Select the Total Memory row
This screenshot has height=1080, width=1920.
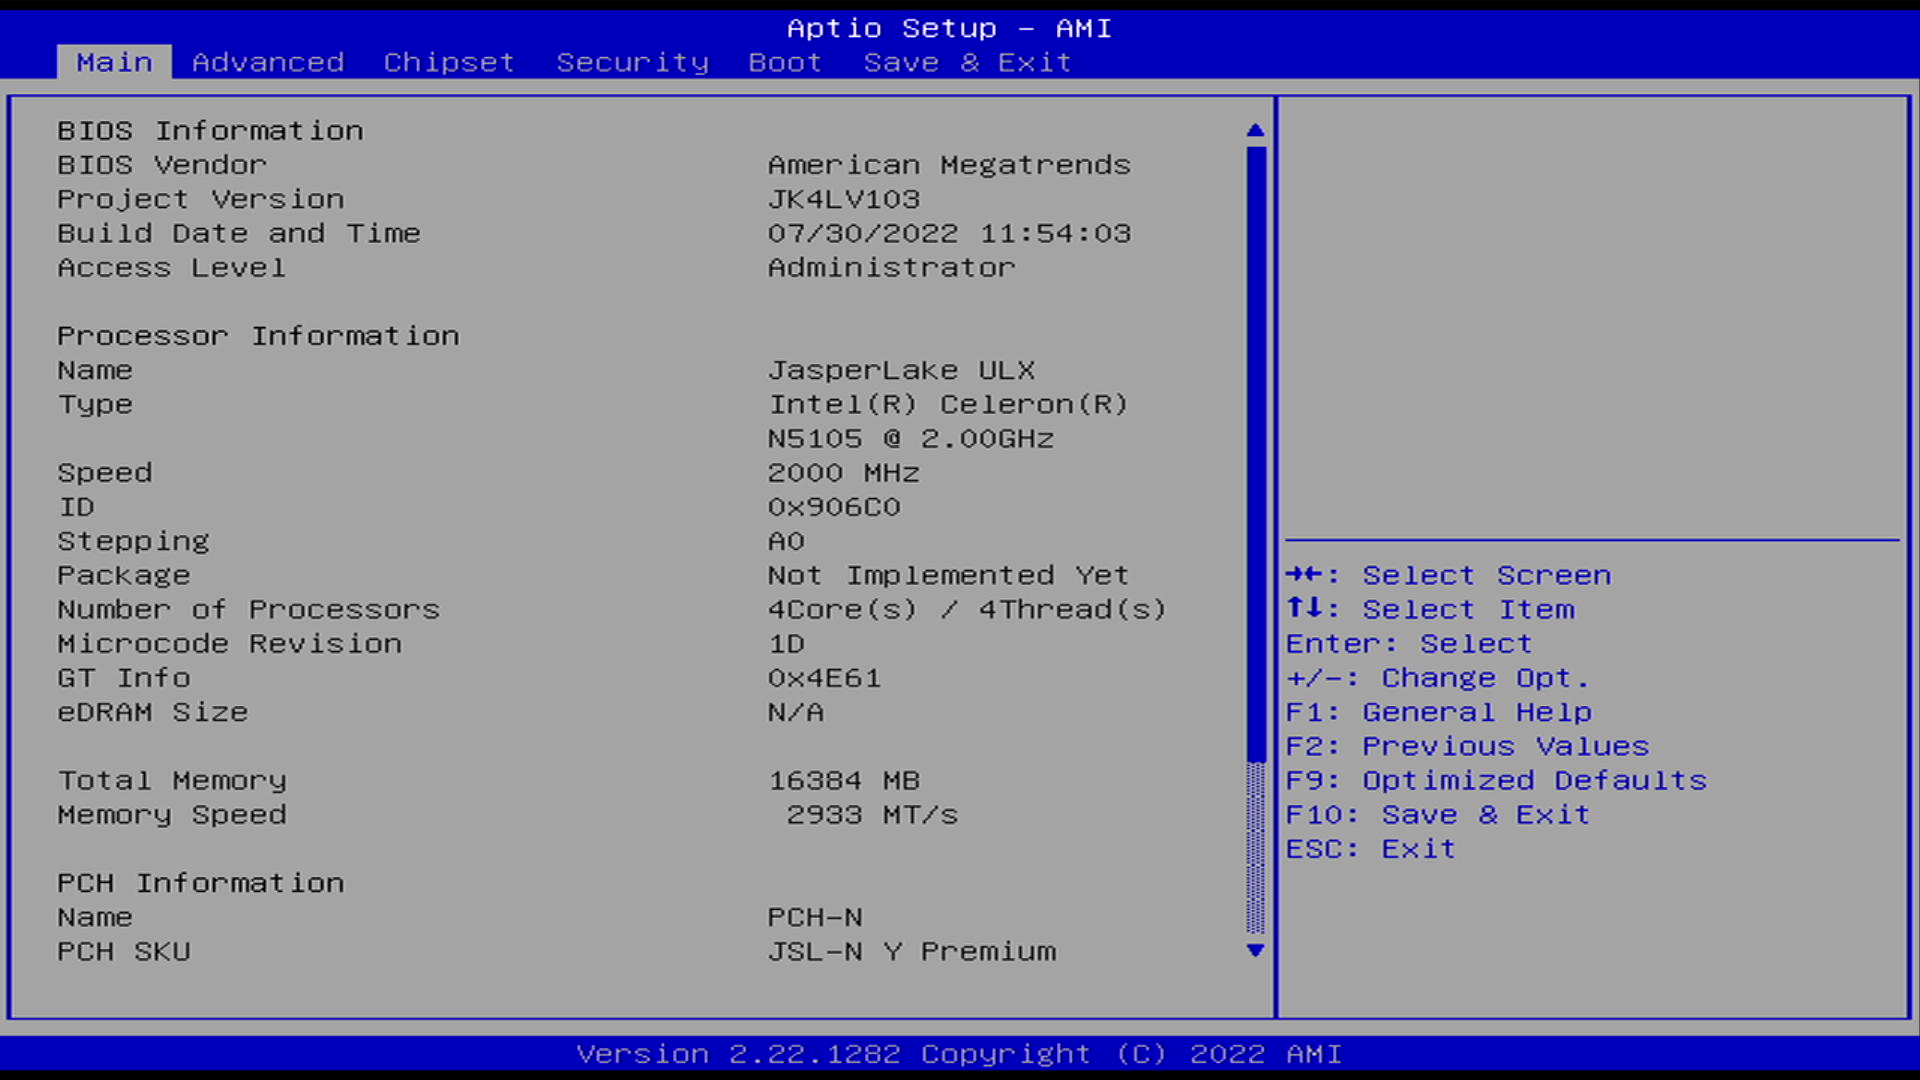coord(172,780)
